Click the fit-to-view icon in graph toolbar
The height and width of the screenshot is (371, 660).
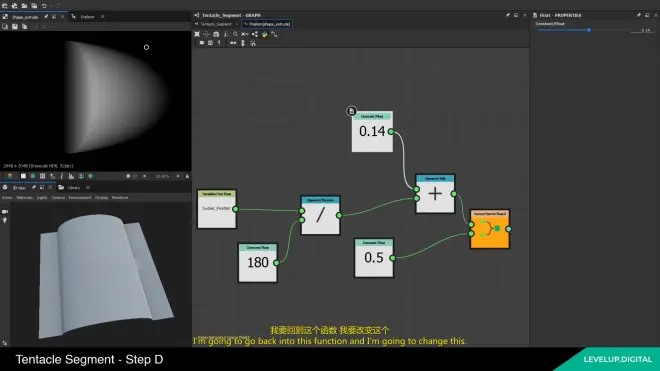[x=197, y=34]
